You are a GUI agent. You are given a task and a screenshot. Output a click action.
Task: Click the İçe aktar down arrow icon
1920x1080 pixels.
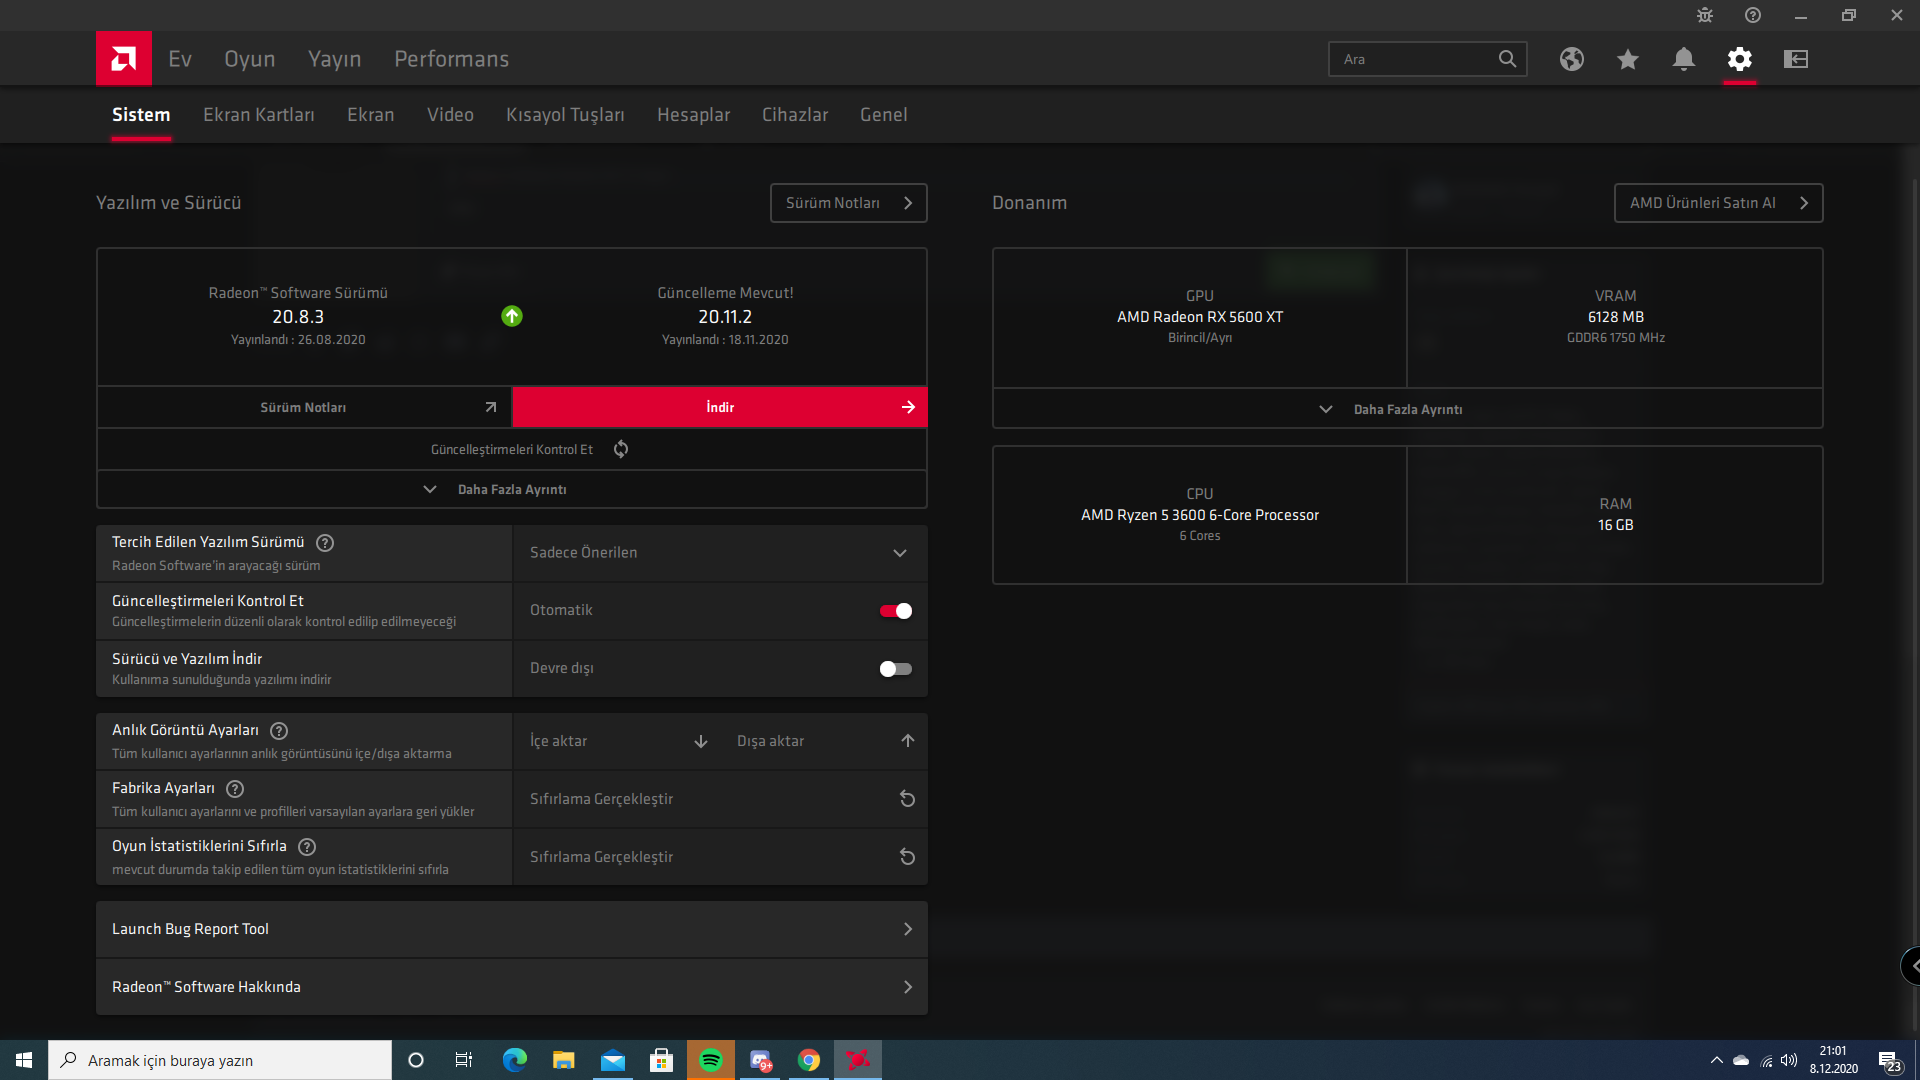pos(701,741)
